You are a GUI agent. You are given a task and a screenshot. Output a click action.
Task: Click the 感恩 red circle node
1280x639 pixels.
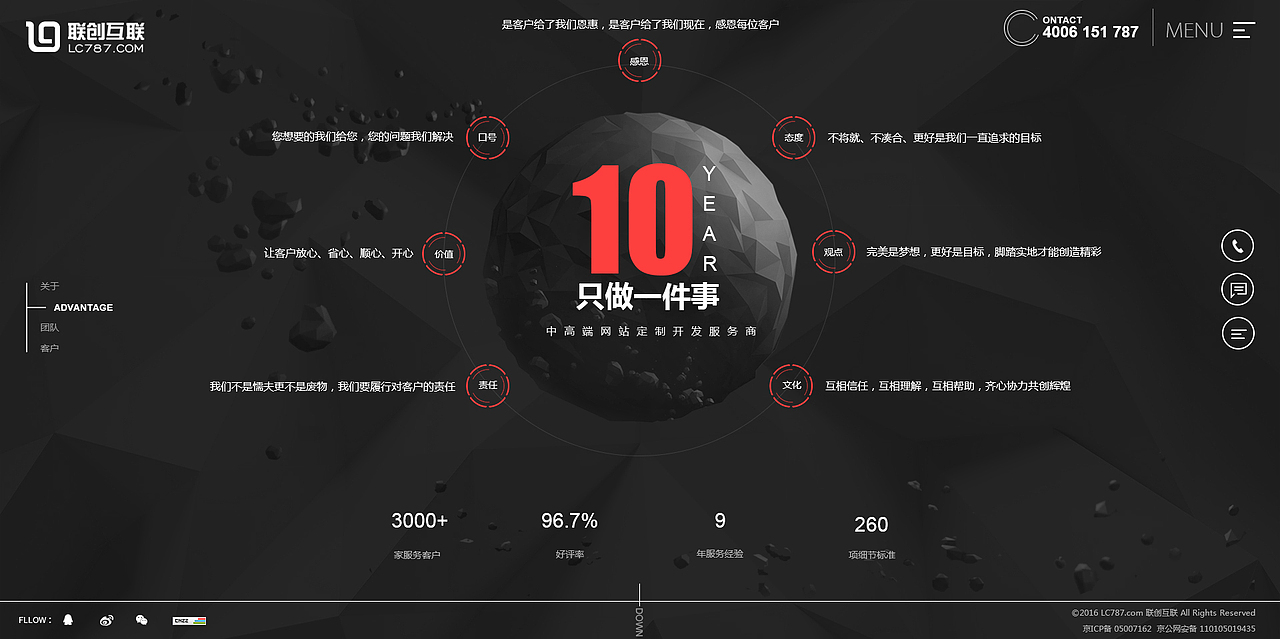tap(639, 61)
